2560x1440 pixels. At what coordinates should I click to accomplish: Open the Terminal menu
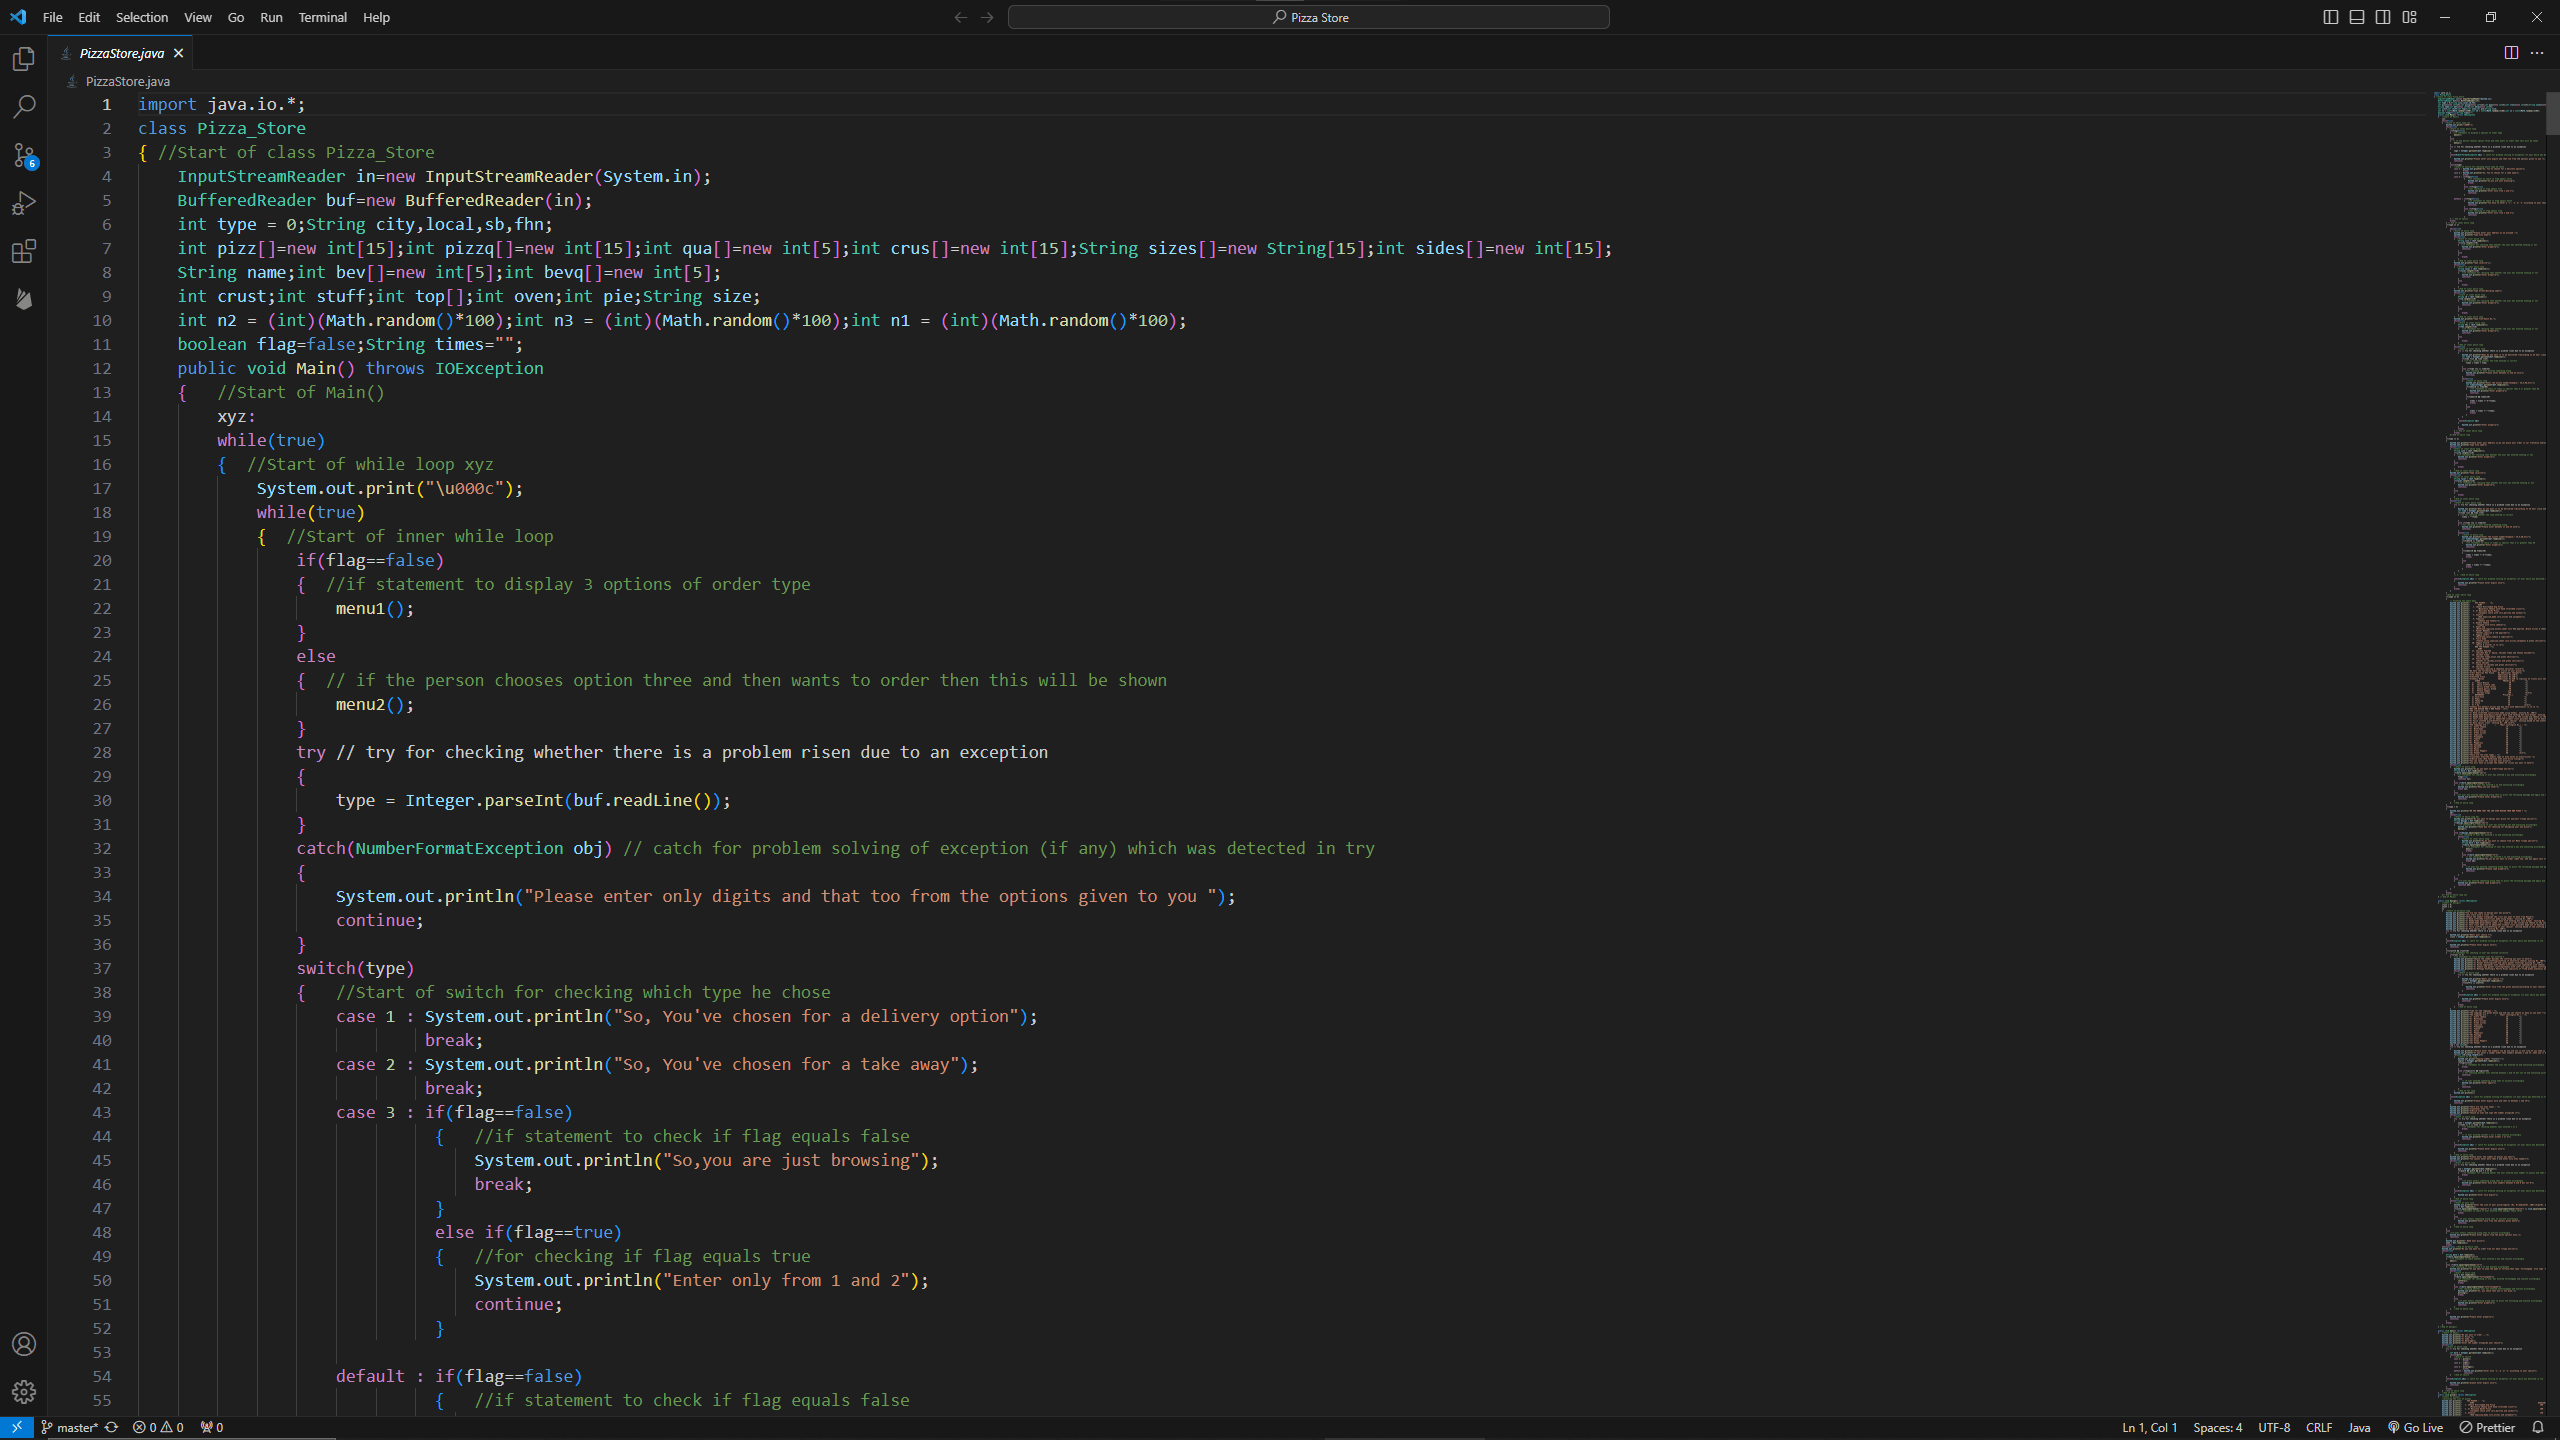tap(322, 17)
